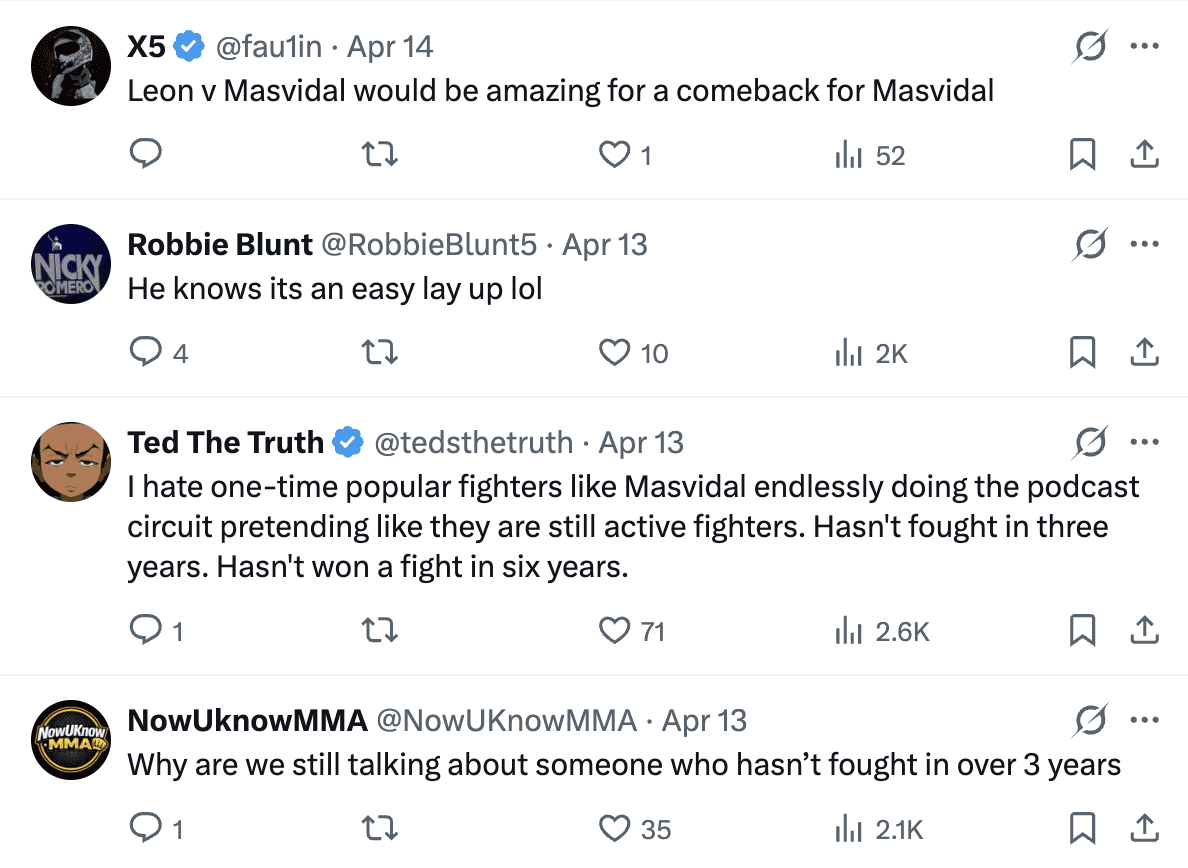Click Ted The Truth's cartoon avatar
Screen dimensions: 1188x868
(69, 462)
